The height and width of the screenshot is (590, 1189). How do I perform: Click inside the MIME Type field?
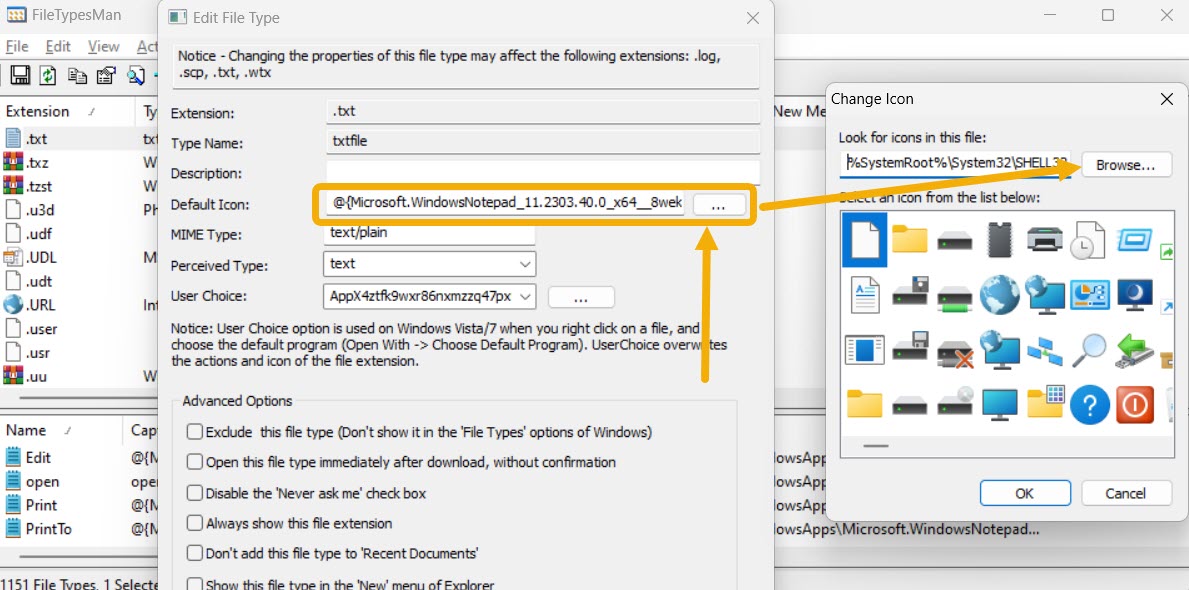click(x=430, y=233)
